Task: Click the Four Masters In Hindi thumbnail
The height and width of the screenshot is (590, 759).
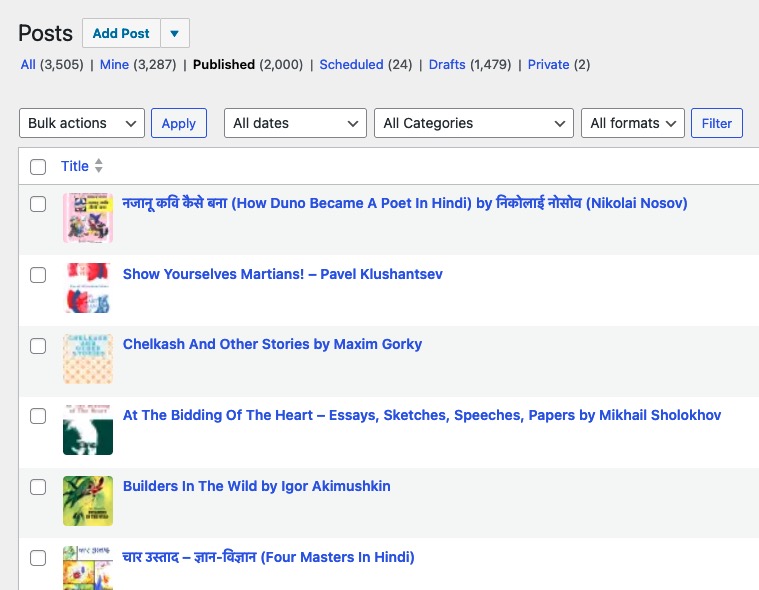Action: click(88, 567)
